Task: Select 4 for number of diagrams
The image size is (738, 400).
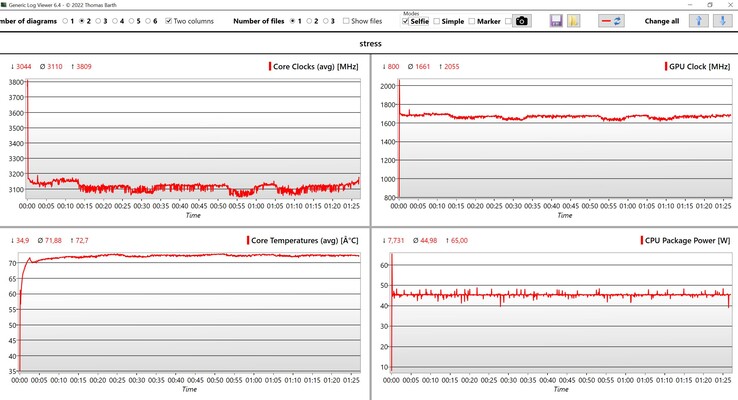Action: [x=119, y=21]
